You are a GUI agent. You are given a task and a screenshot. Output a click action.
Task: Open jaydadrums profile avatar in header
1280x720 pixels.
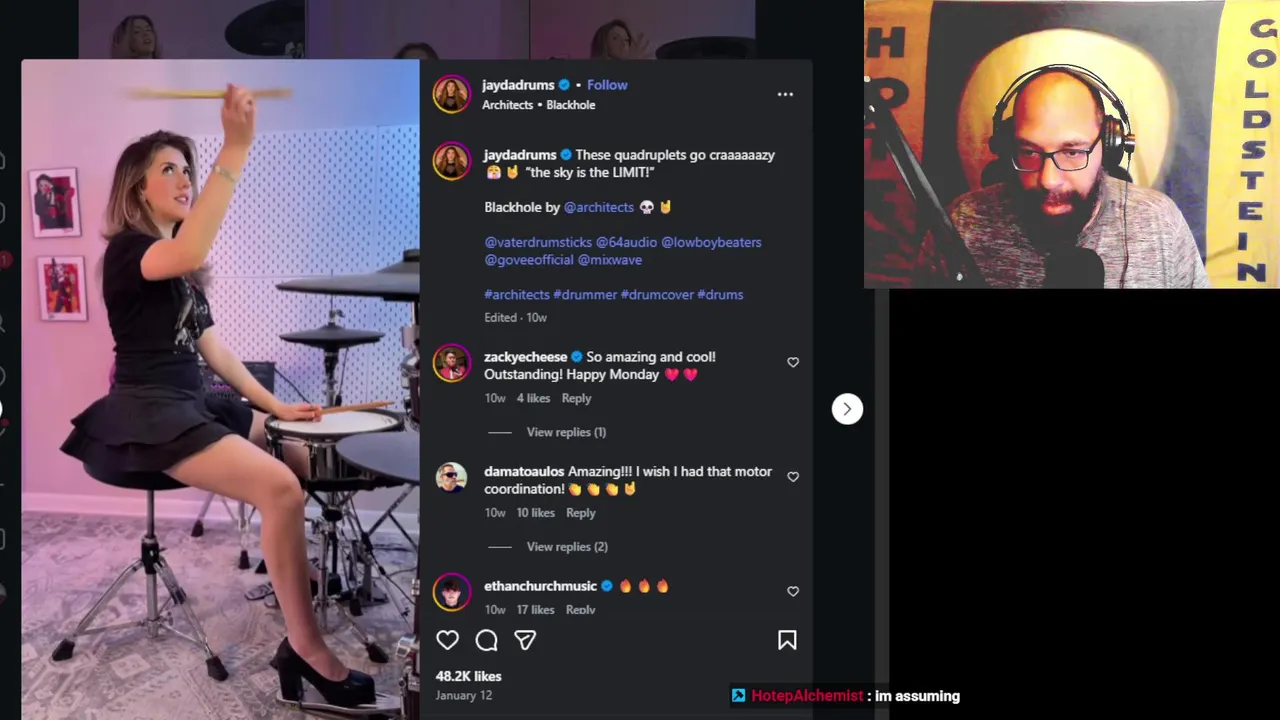[452, 94]
